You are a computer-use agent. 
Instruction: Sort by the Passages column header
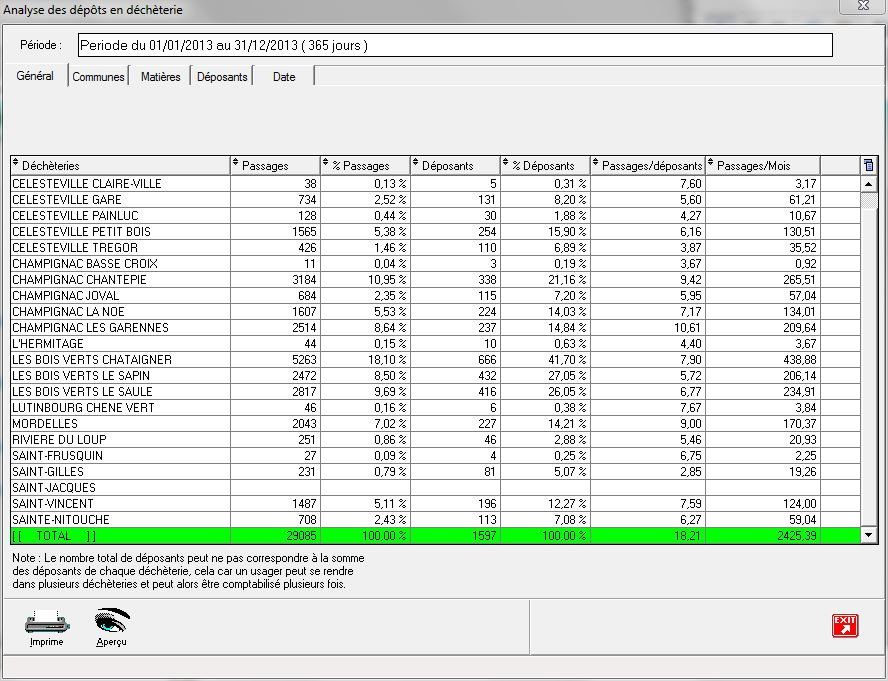tap(275, 165)
